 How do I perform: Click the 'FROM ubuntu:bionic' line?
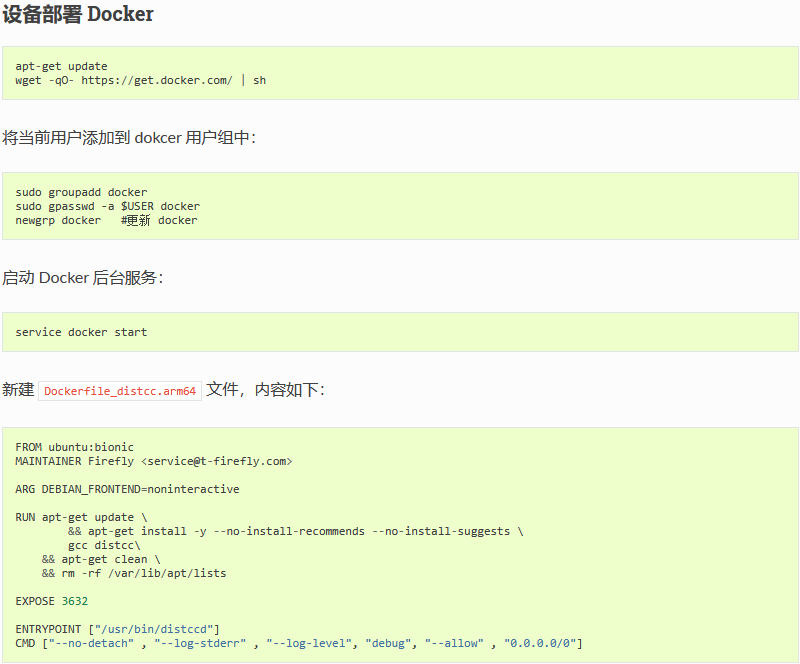(74, 447)
